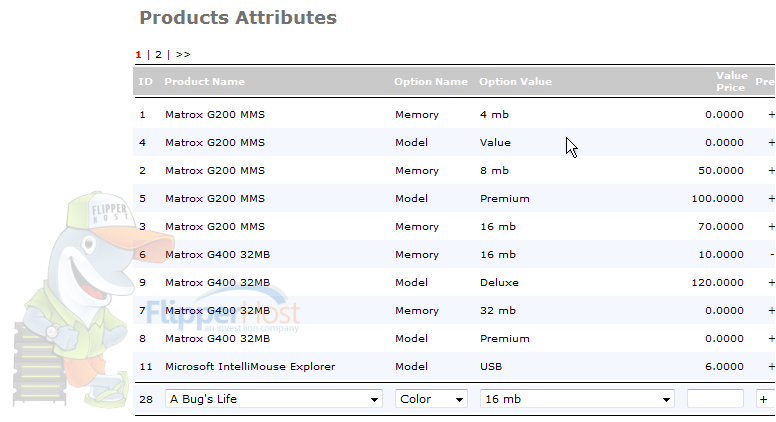Click the 120.0000 value price
The height and width of the screenshot is (422, 776).
point(717,282)
